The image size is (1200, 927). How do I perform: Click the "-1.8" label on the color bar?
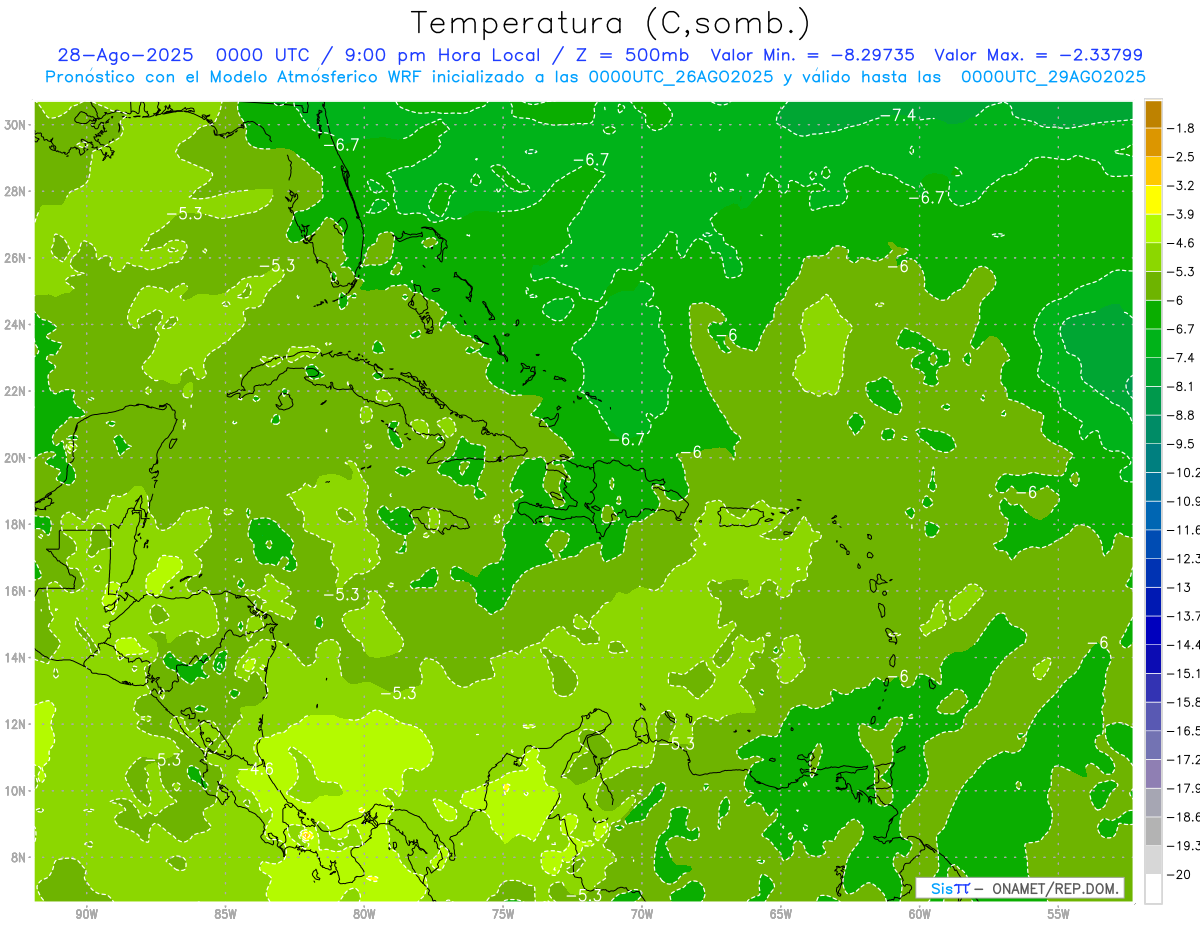tap(1181, 128)
